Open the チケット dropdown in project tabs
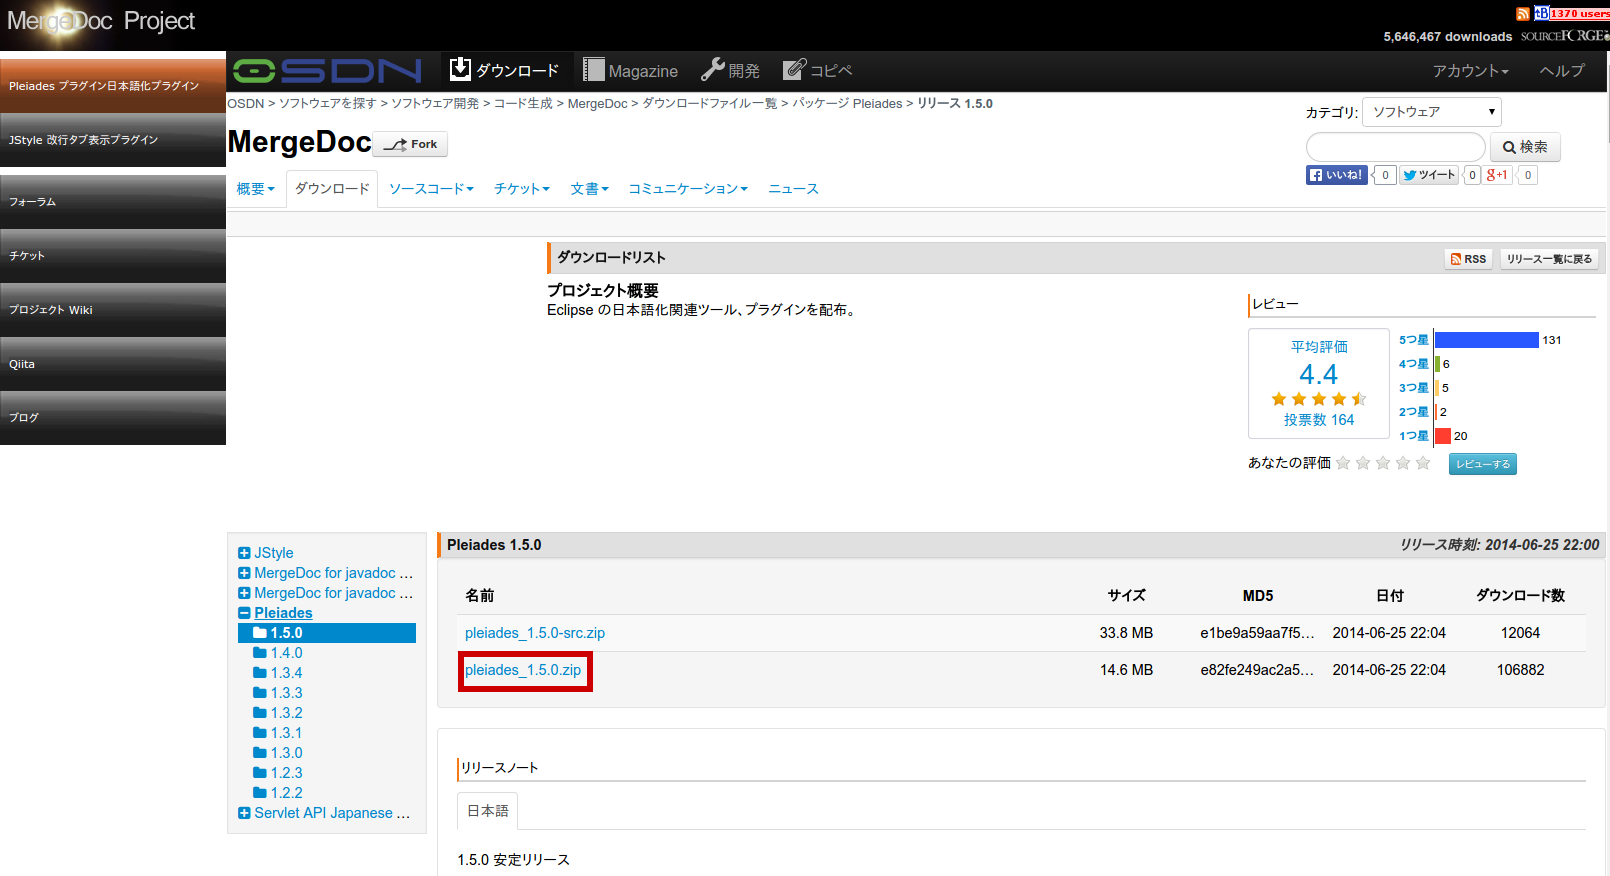1610x876 pixels. (x=522, y=189)
